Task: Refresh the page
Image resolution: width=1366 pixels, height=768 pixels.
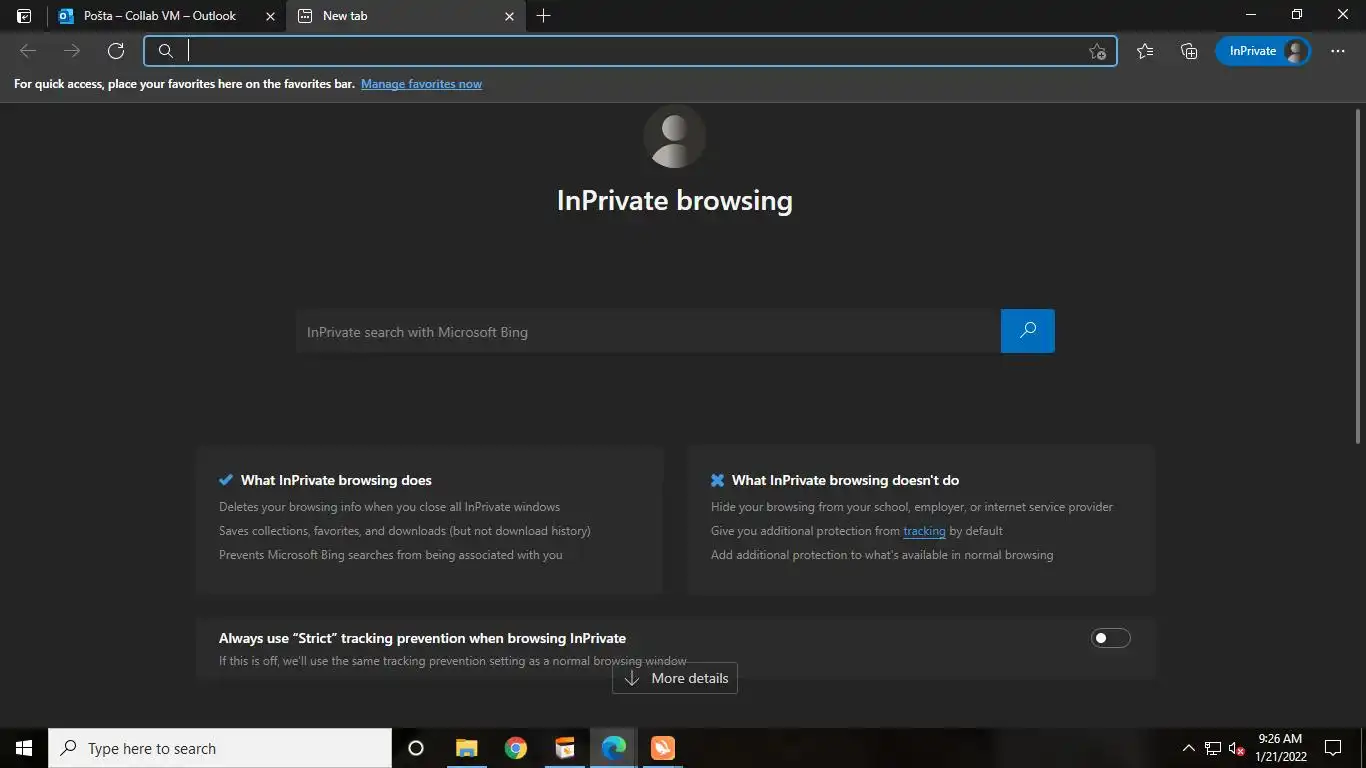Action: [116, 51]
